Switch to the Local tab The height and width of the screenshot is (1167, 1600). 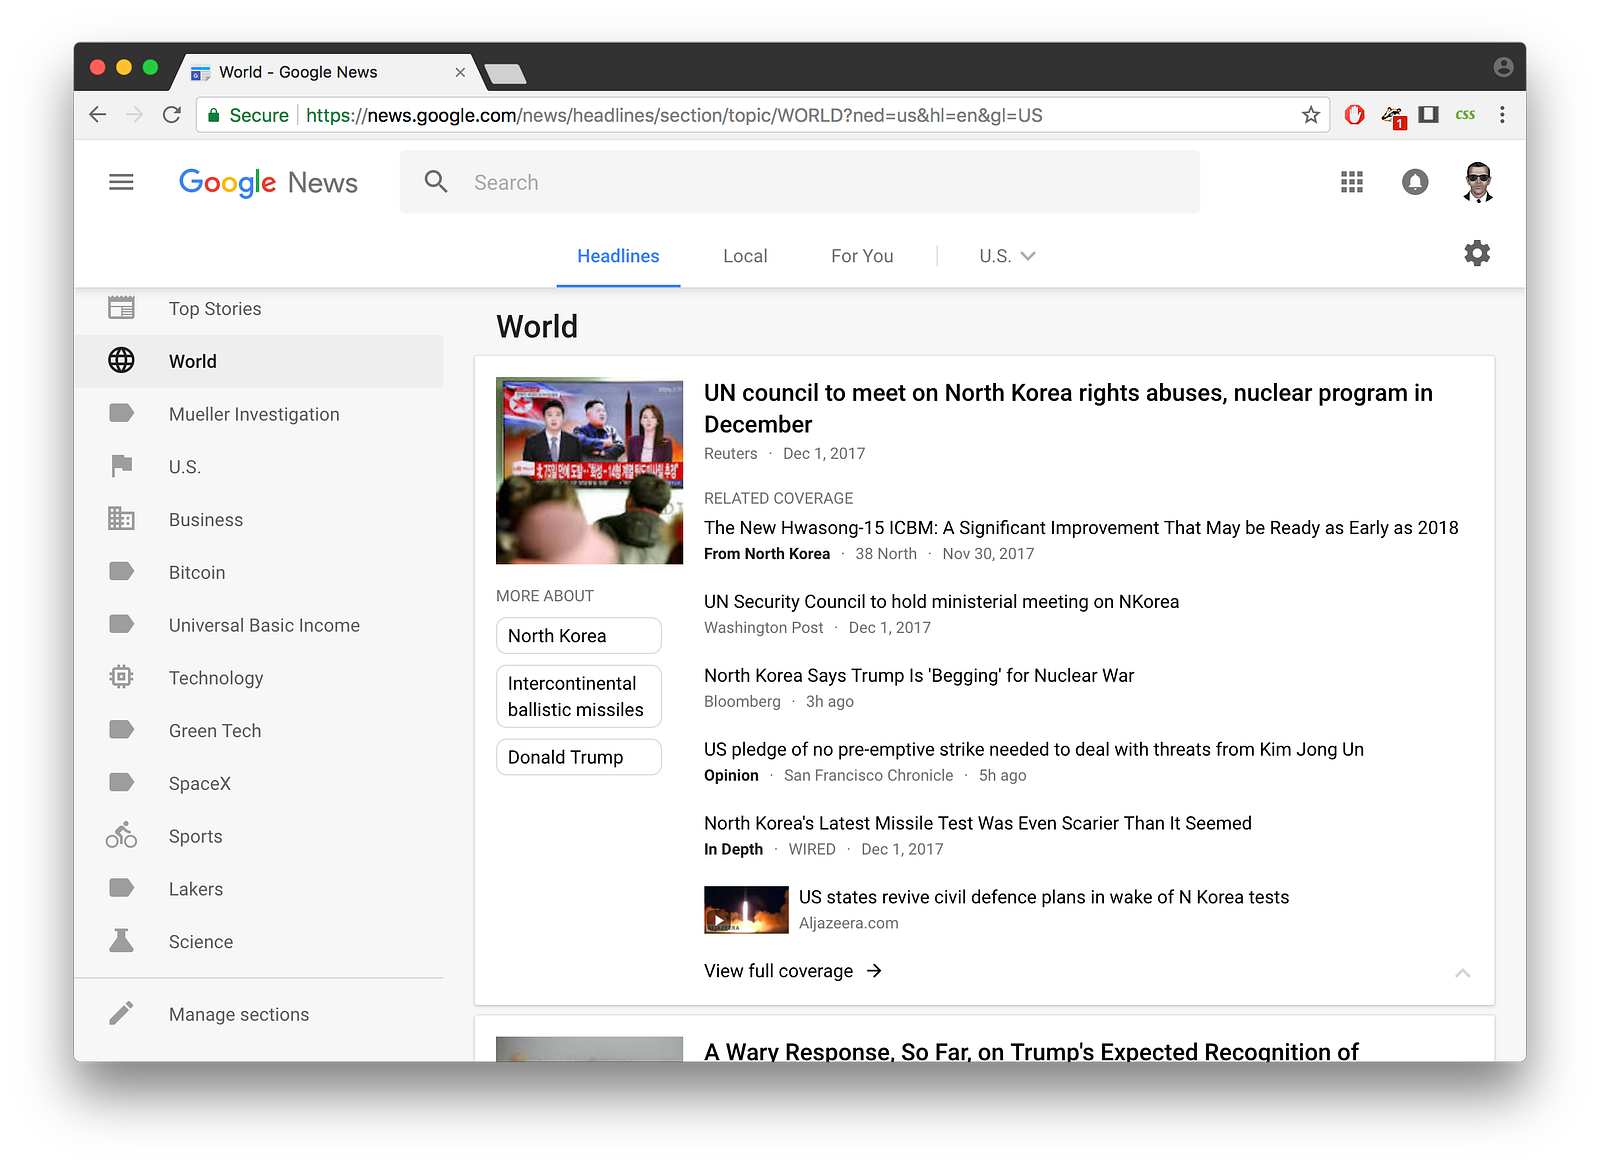[x=745, y=256]
